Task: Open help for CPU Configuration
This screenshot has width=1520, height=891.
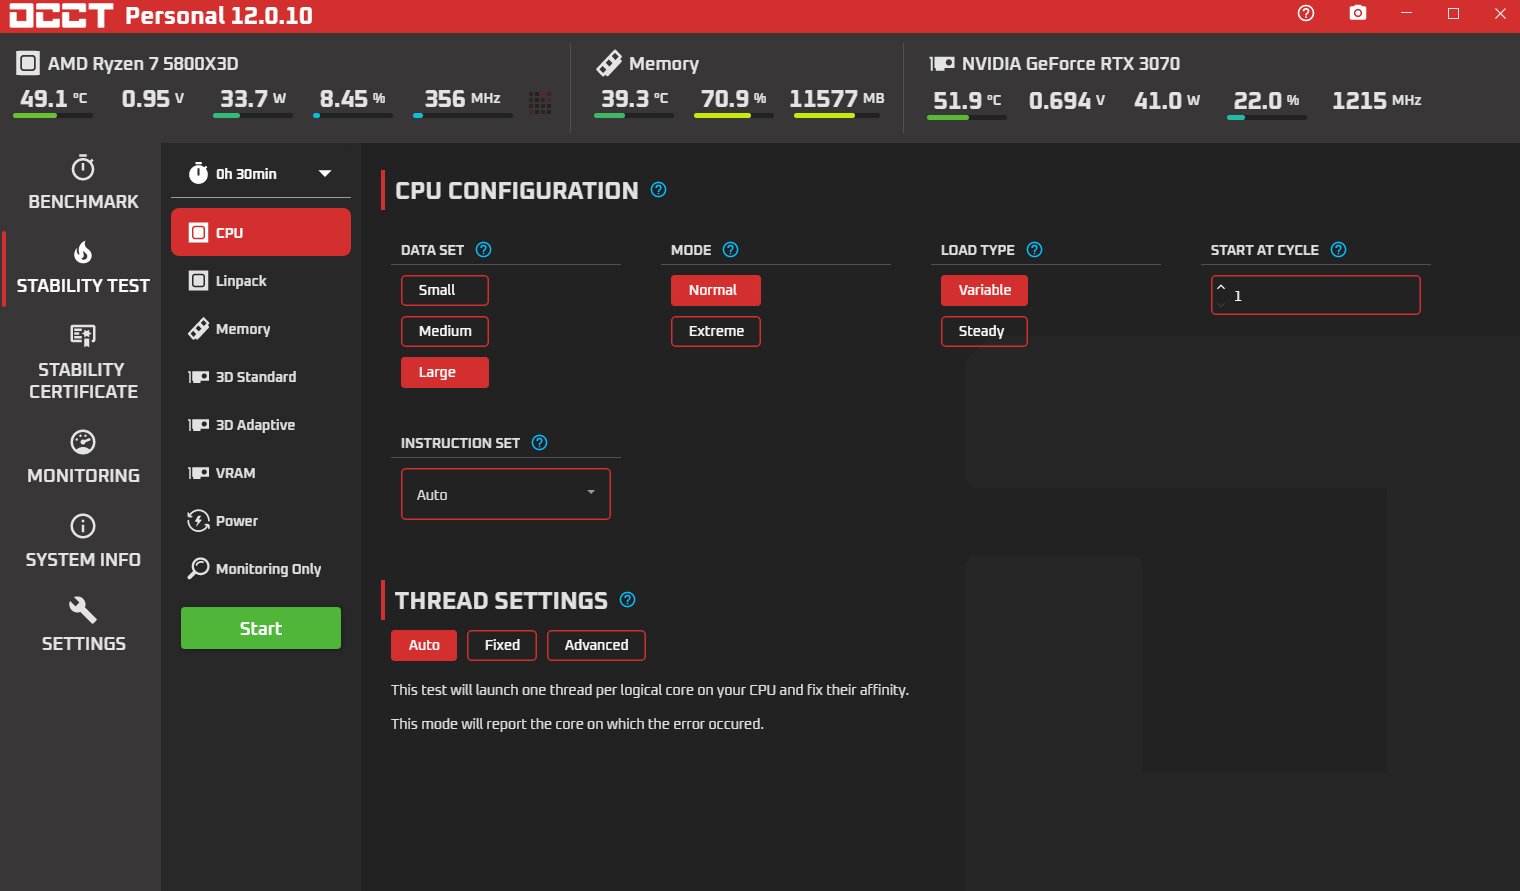Action: 657,189
